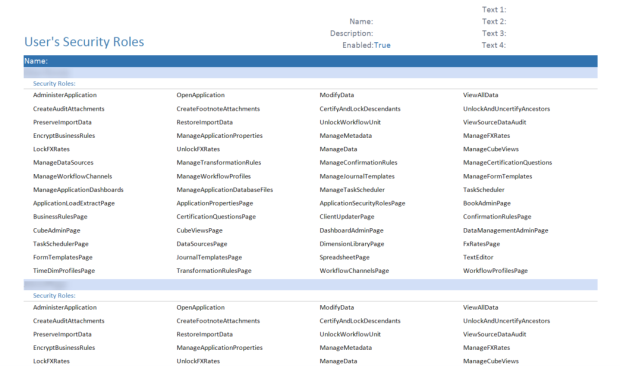Image resolution: width=620 pixels, height=366 pixels.
Task: Click AdministerApplication in the first user's roles
Action: [65, 95]
